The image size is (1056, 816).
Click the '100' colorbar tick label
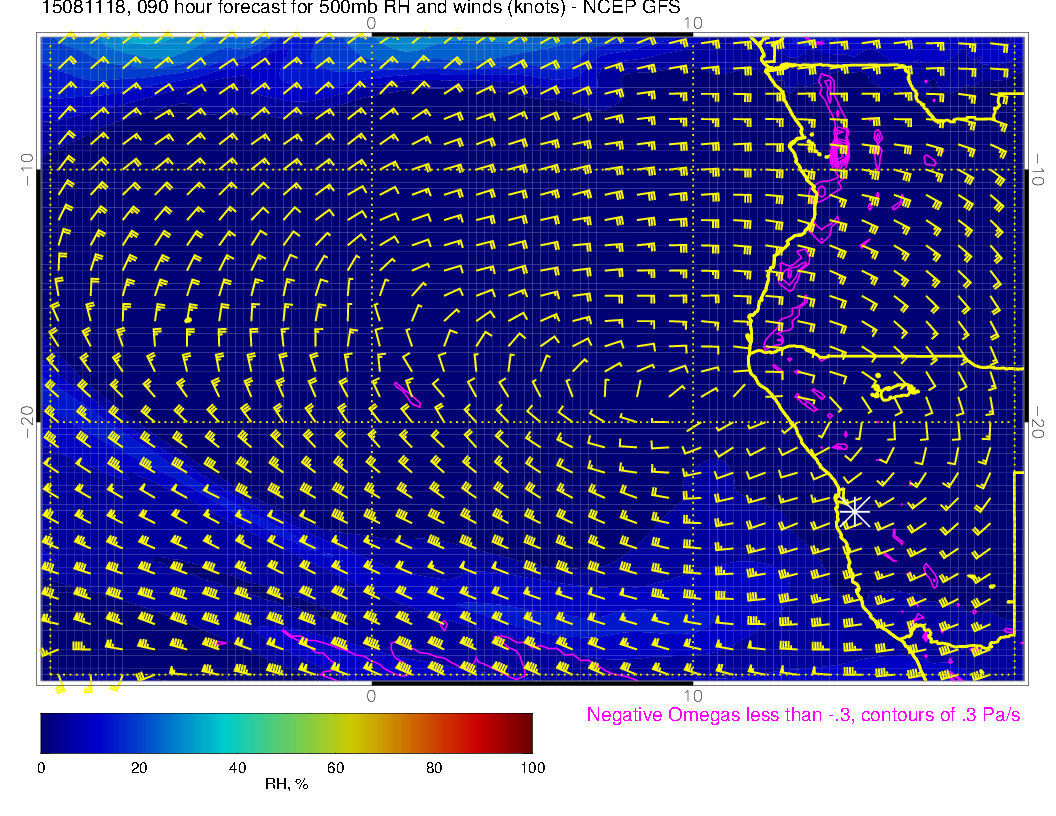point(532,768)
